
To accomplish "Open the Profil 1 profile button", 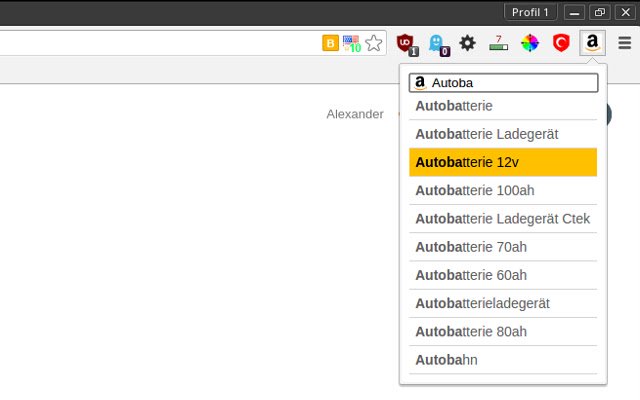I will click(x=530, y=12).
